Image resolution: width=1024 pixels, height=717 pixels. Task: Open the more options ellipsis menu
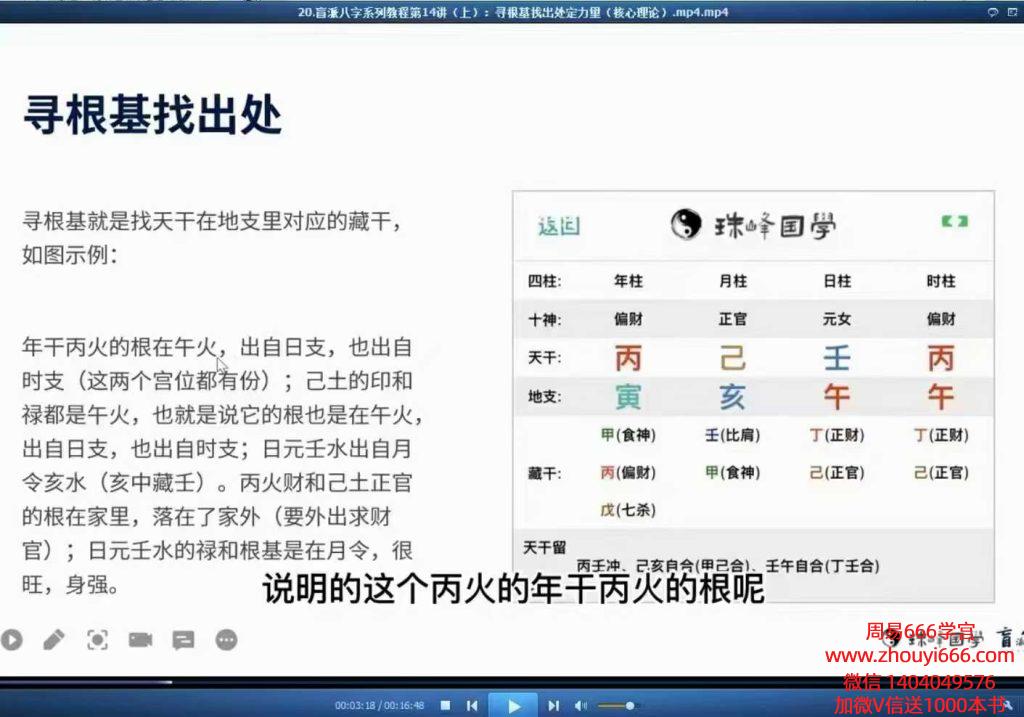click(227, 639)
